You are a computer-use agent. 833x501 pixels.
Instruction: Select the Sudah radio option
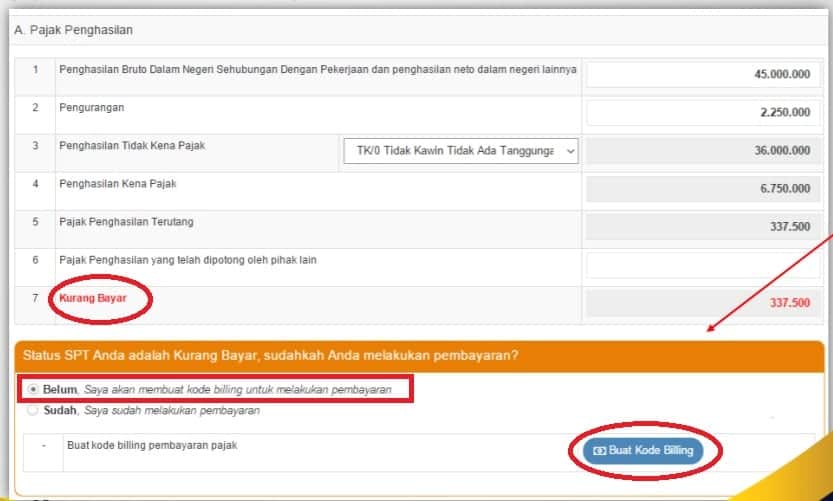click(33, 410)
